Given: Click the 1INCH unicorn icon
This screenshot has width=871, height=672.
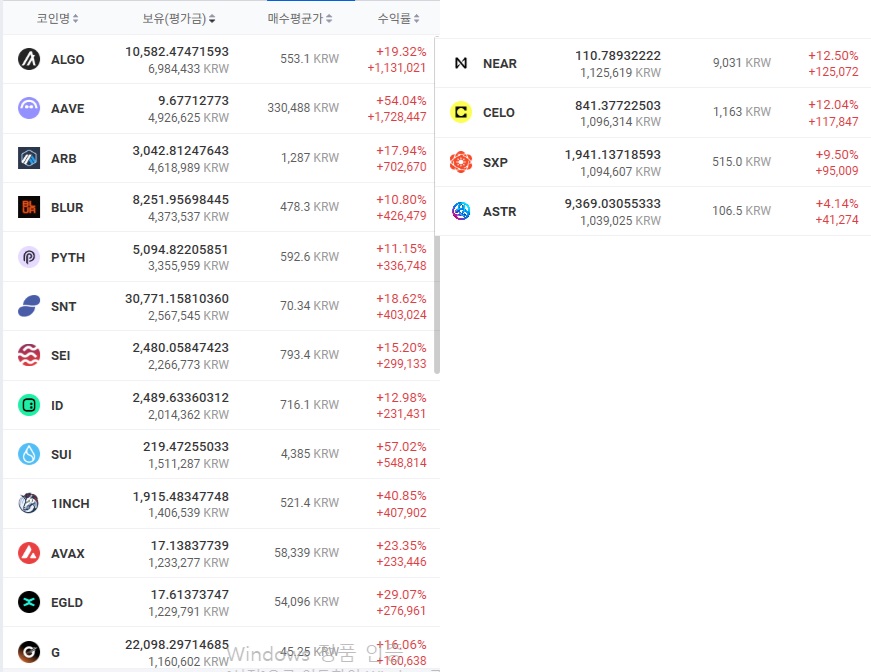Looking at the screenshot, I should click(x=29, y=503).
